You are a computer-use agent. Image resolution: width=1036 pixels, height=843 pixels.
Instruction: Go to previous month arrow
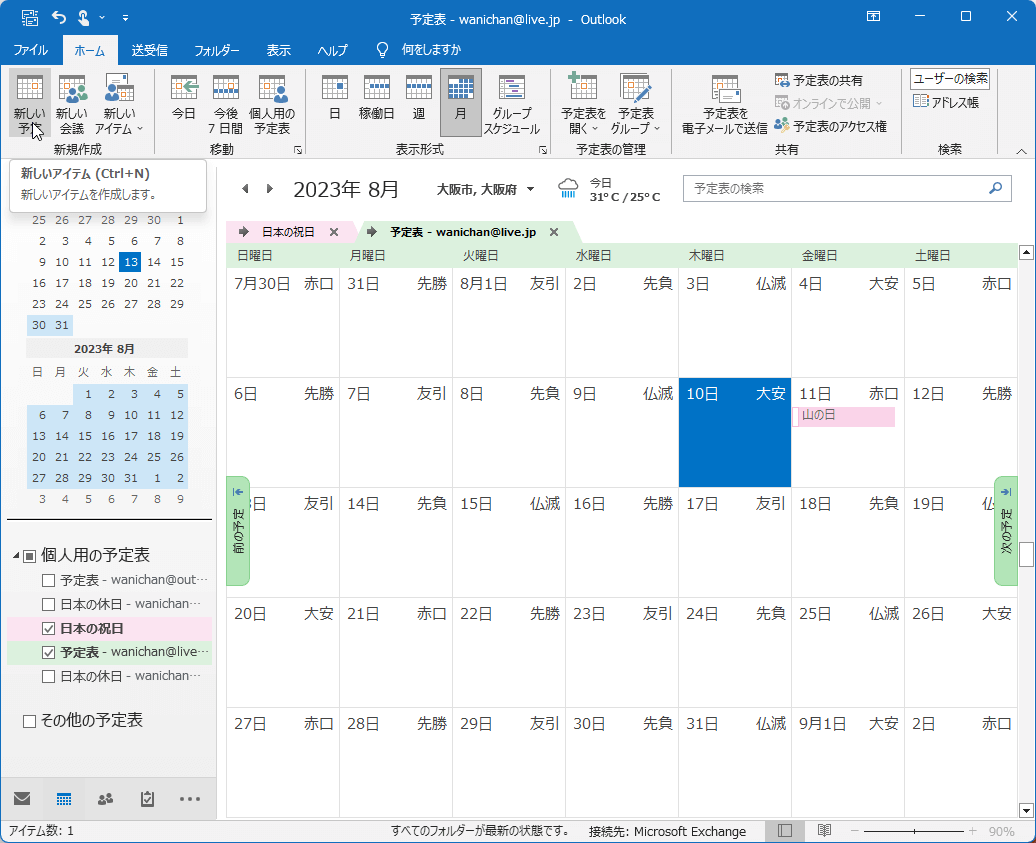[x=245, y=189]
